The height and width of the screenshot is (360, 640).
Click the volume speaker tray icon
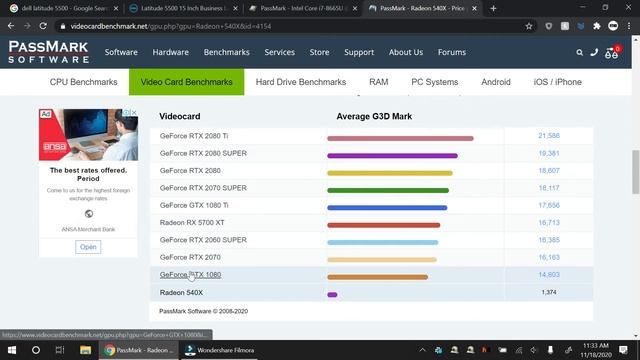click(x=534, y=350)
